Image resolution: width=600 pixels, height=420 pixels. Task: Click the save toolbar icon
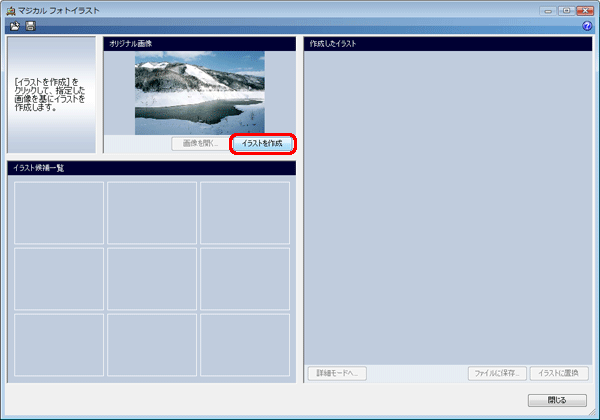[30, 25]
